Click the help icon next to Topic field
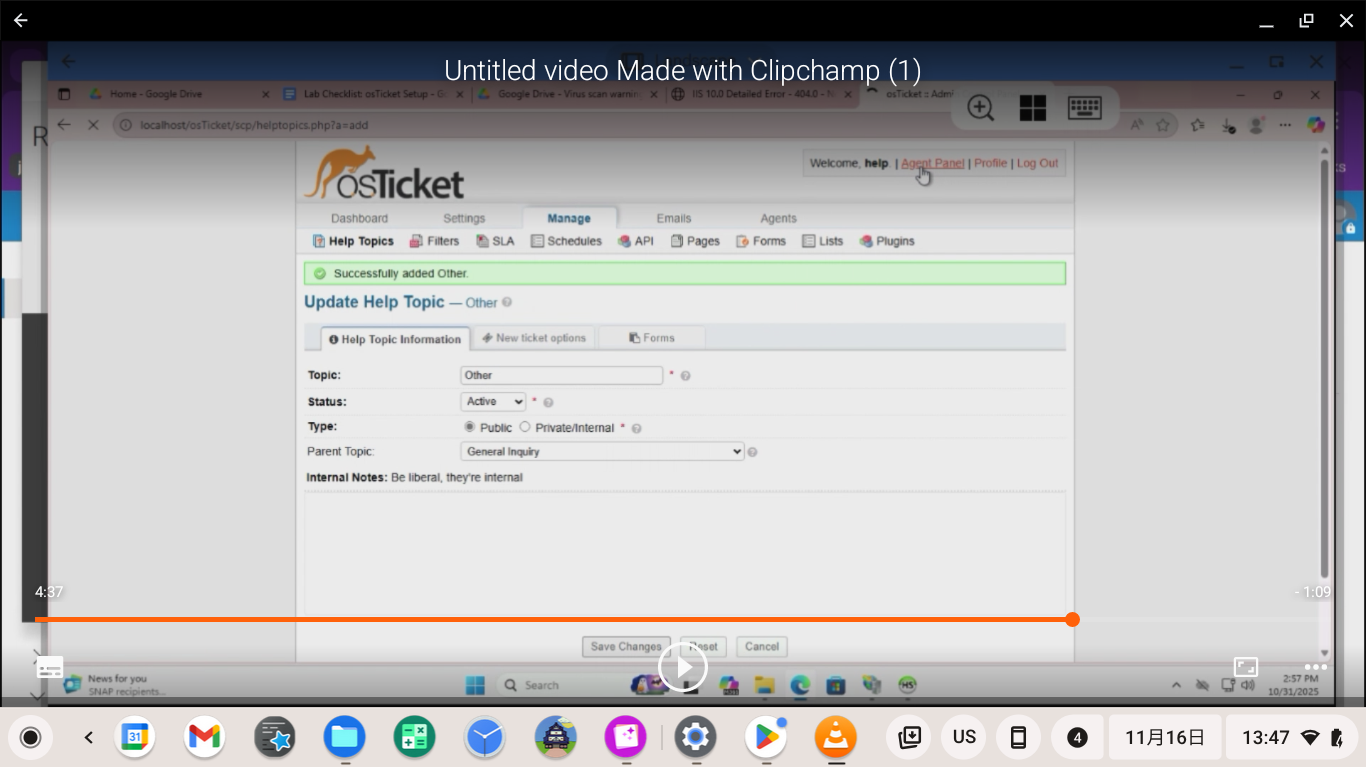 [686, 376]
